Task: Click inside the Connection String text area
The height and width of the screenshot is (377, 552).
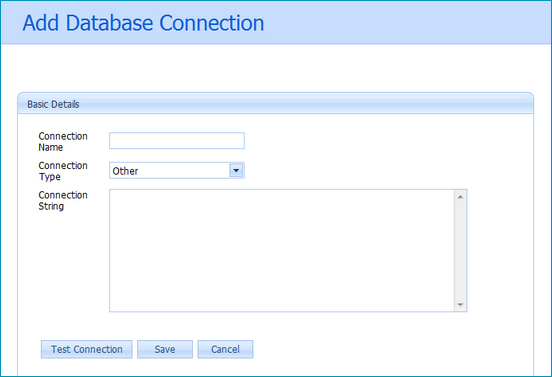Action: (x=282, y=251)
